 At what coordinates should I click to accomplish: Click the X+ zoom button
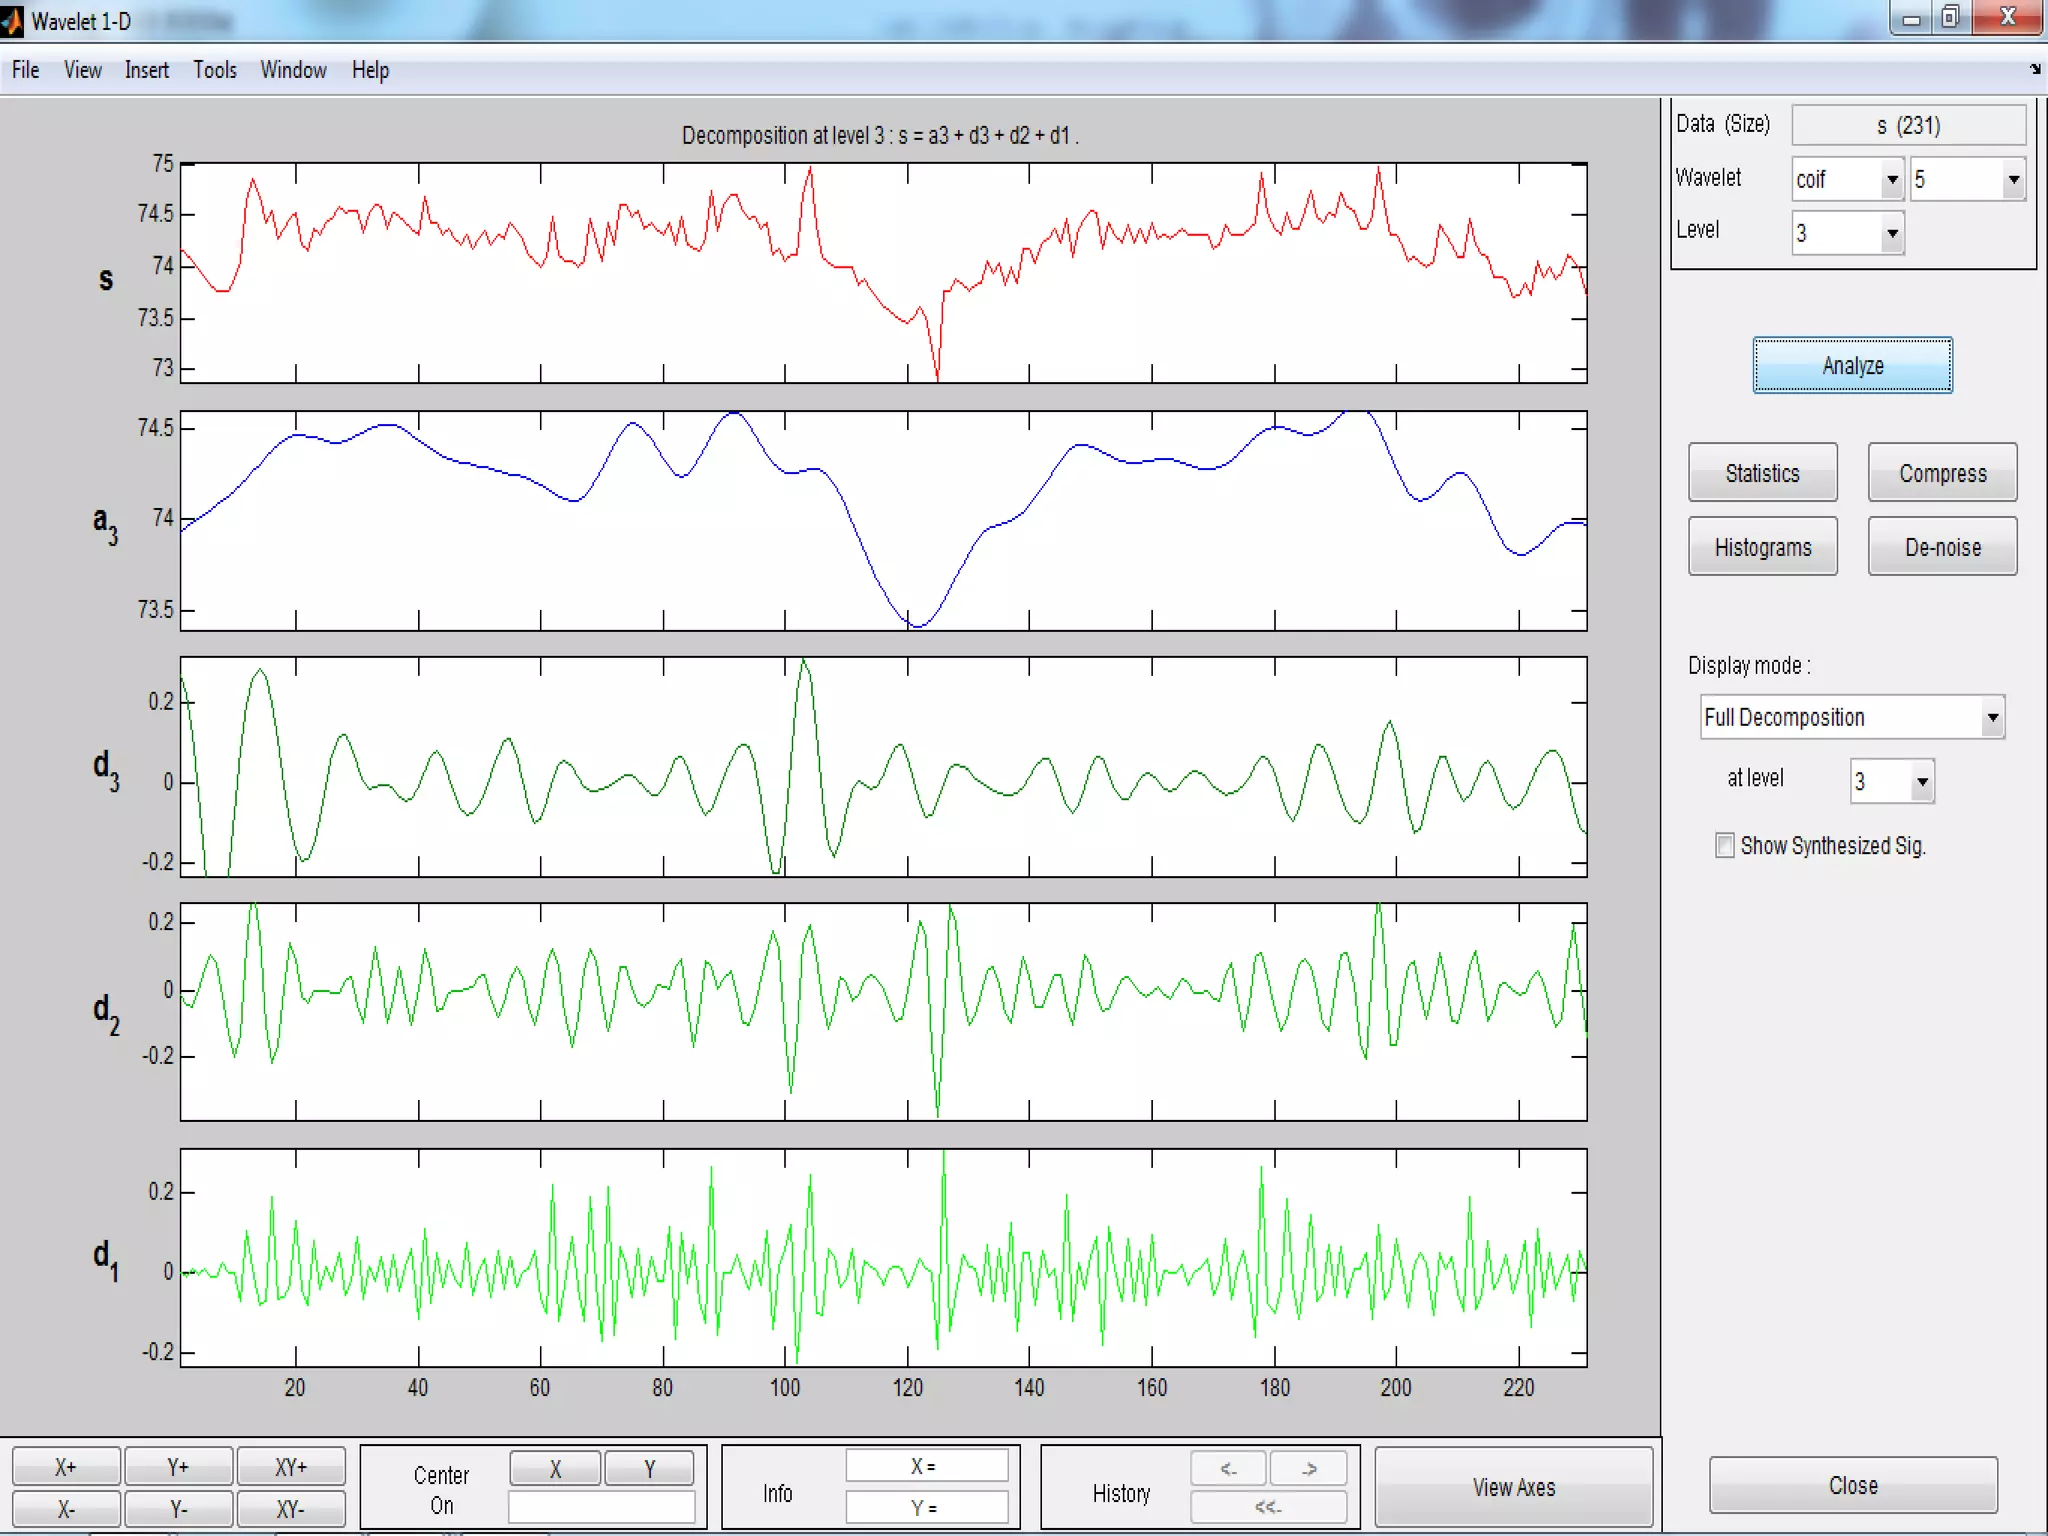pyautogui.click(x=66, y=1467)
